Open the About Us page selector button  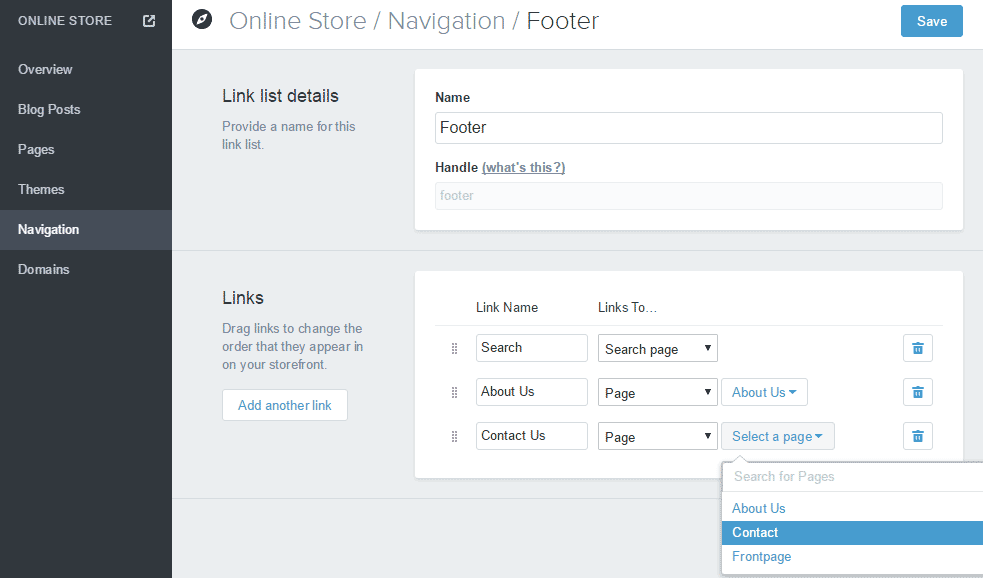click(x=764, y=392)
